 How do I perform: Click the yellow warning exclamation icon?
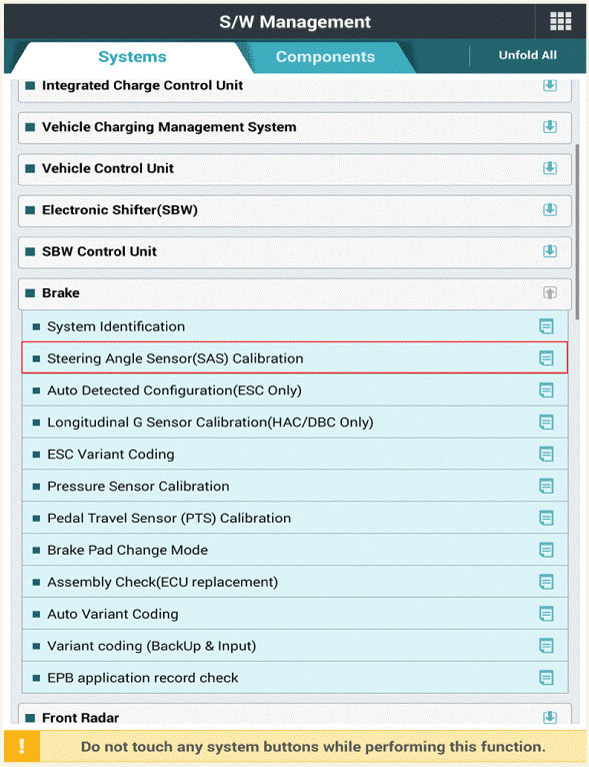click(22, 746)
